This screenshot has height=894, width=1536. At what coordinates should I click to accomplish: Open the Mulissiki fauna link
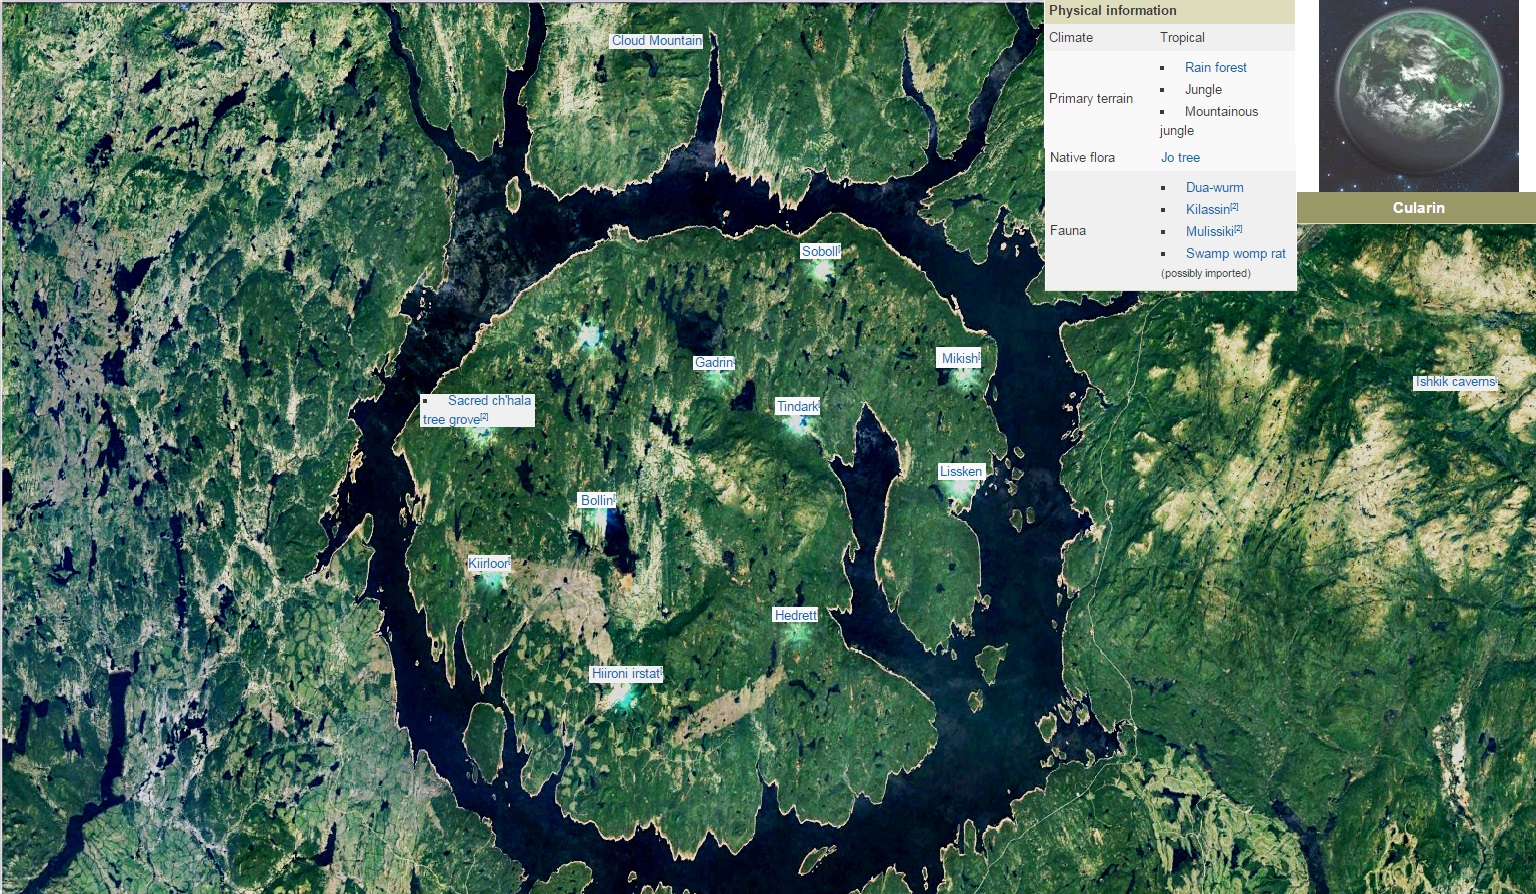pyautogui.click(x=1209, y=232)
